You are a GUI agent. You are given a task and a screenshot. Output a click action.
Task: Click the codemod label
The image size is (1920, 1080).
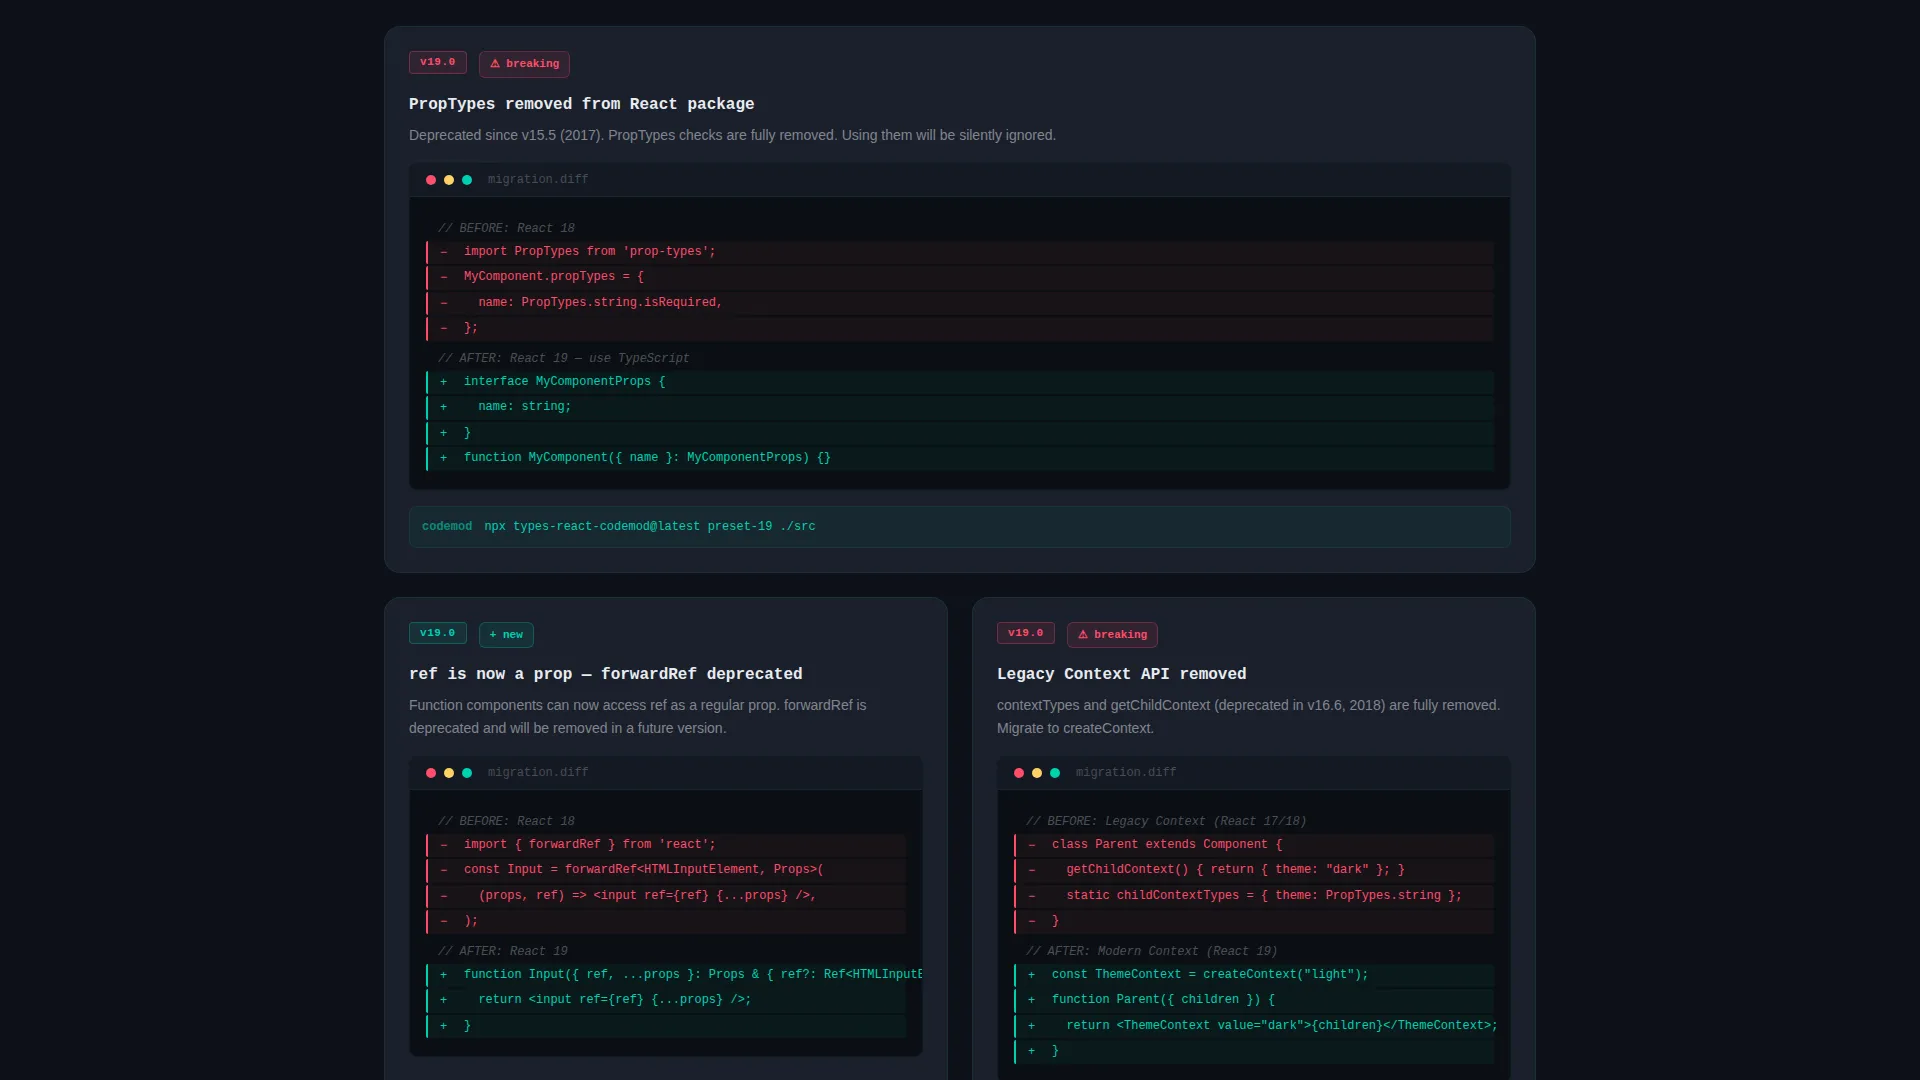(447, 527)
